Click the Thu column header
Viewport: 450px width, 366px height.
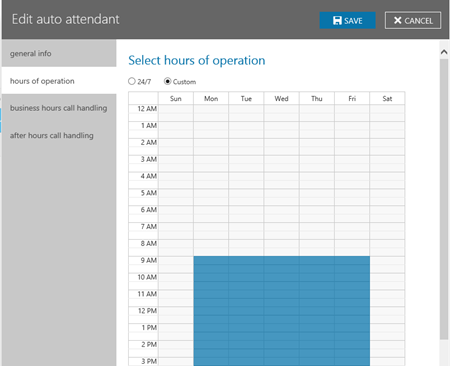coord(317,98)
